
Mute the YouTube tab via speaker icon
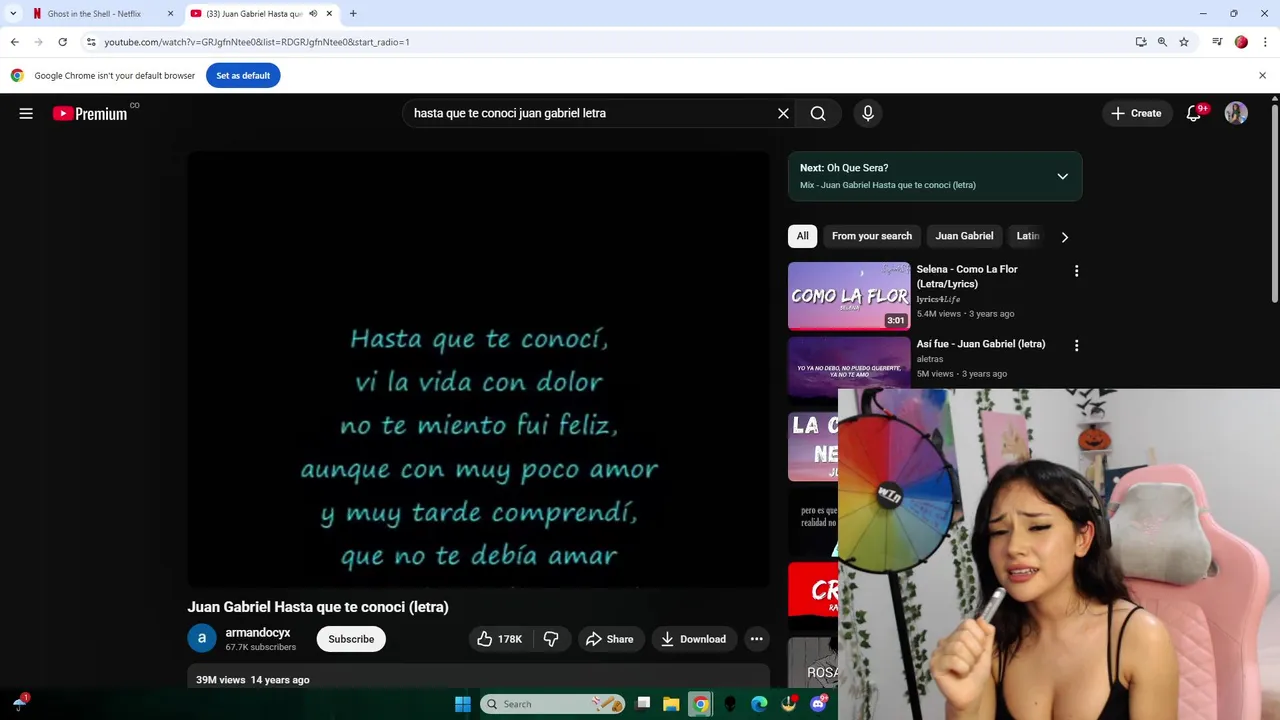[313, 14]
